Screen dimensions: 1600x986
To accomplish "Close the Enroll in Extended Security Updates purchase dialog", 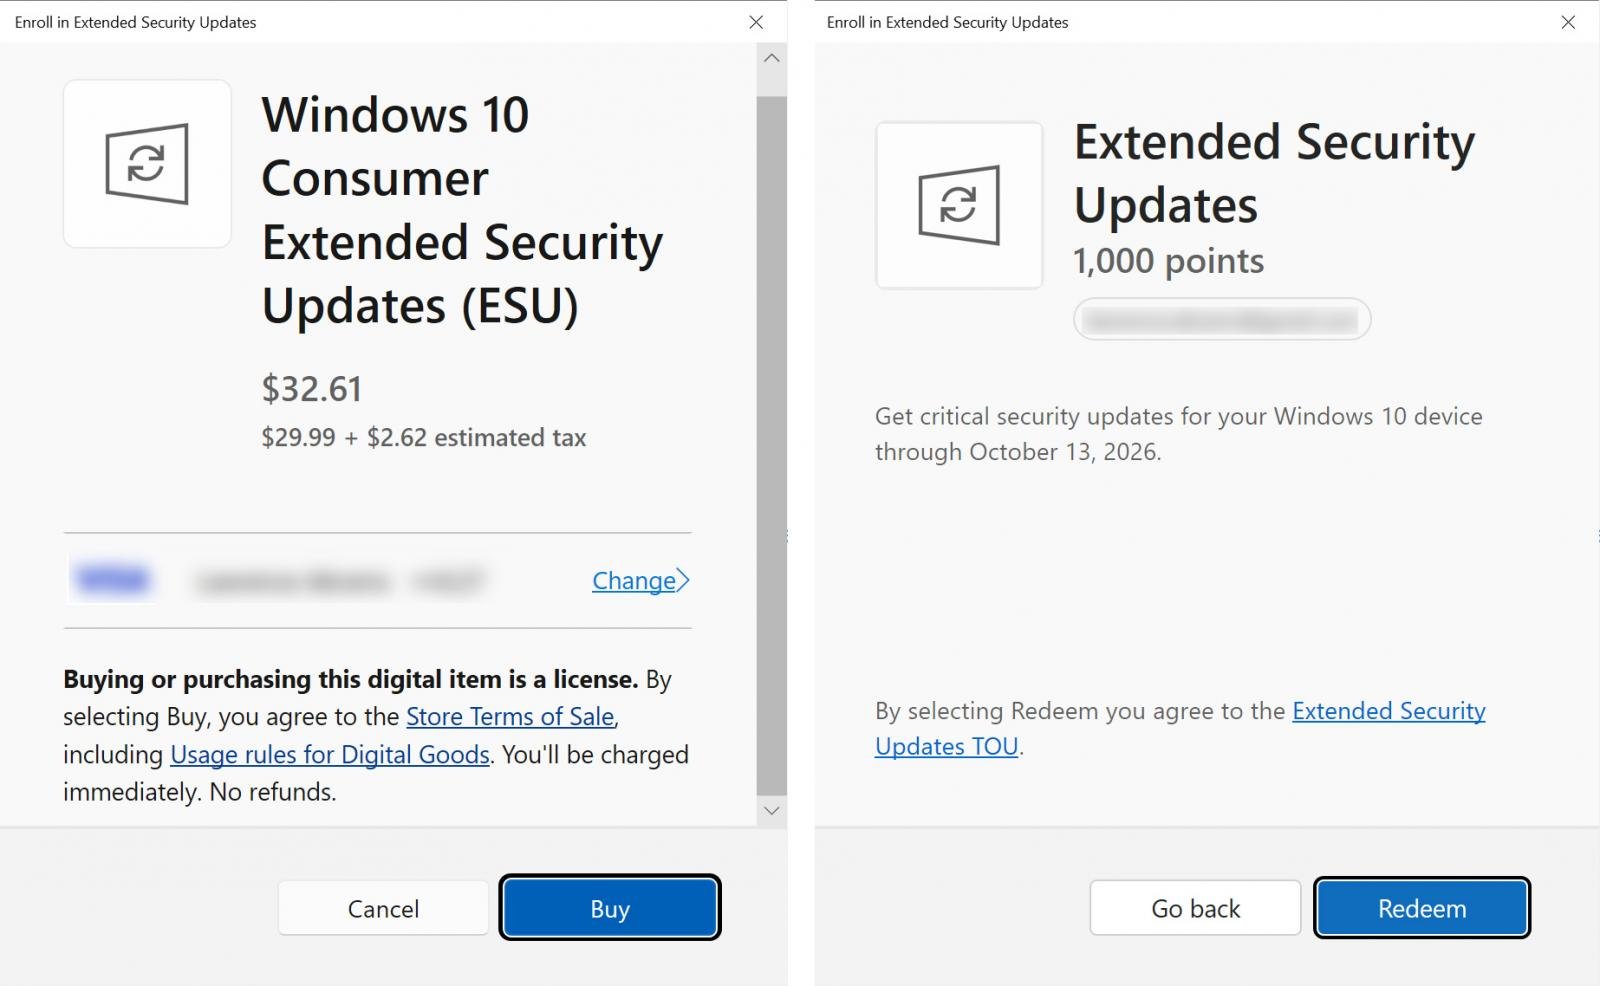I will (756, 22).
